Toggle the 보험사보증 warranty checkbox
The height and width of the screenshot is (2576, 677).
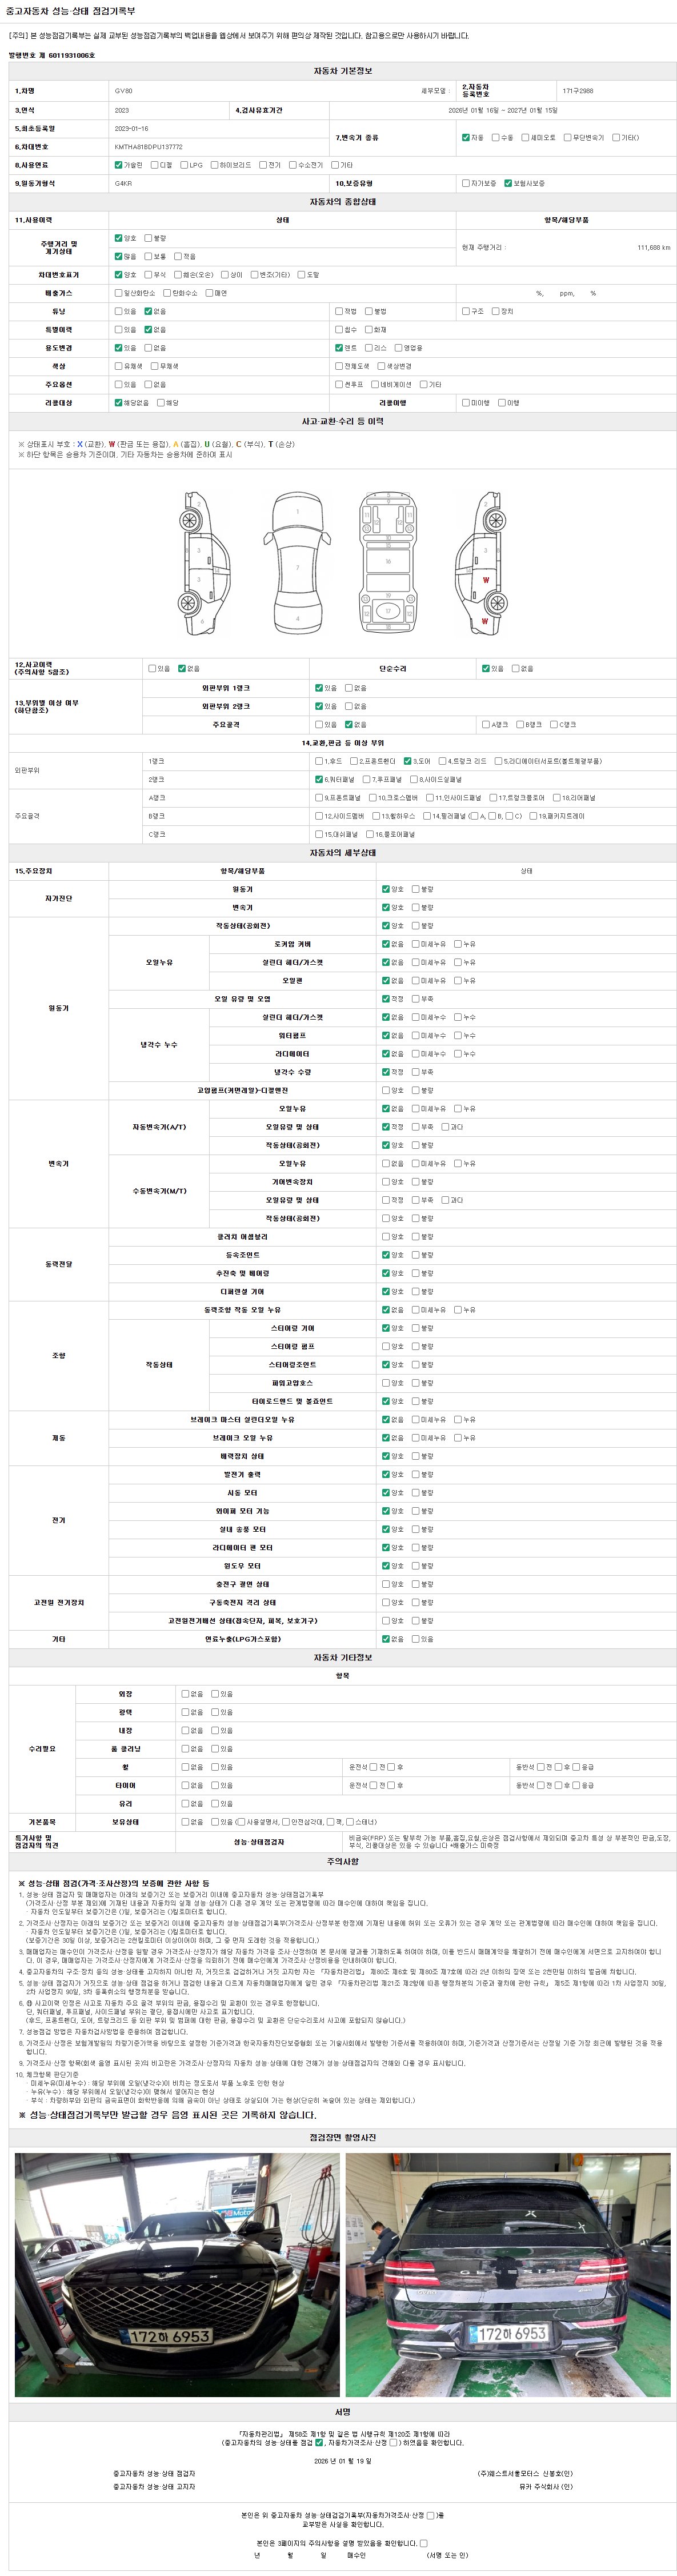508,183
